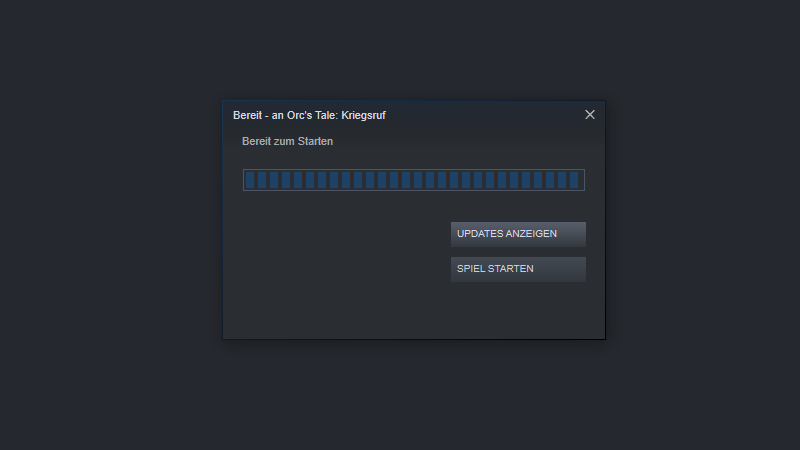Close the Orc's Tale launch dialog
This screenshot has width=800, height=450.
click(x=590, y=115)
